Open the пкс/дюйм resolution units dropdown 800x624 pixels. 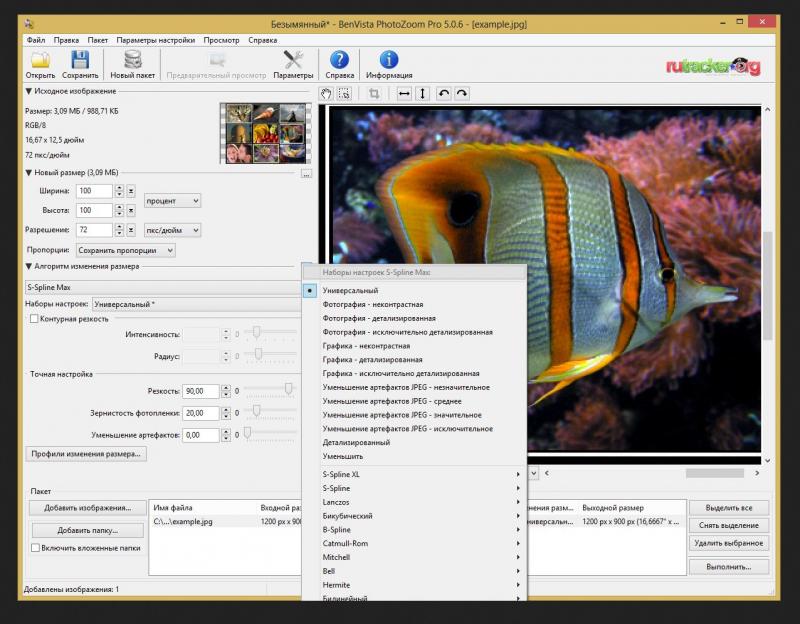click(x=172, y=230)
